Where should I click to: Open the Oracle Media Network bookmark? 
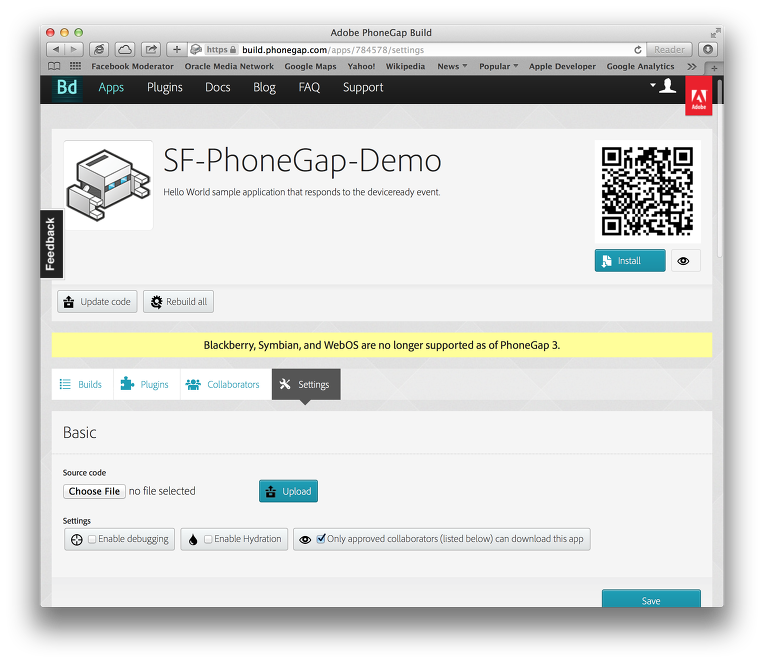(x=229, y=66)
